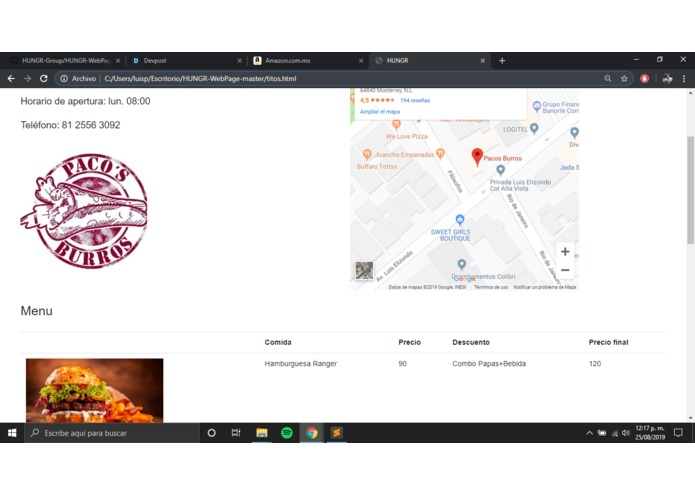Image resolution: width=695 pixels, height=494 pixels.
Task: Click the page vertical scrollbar thumb
Action: [690, 190]
